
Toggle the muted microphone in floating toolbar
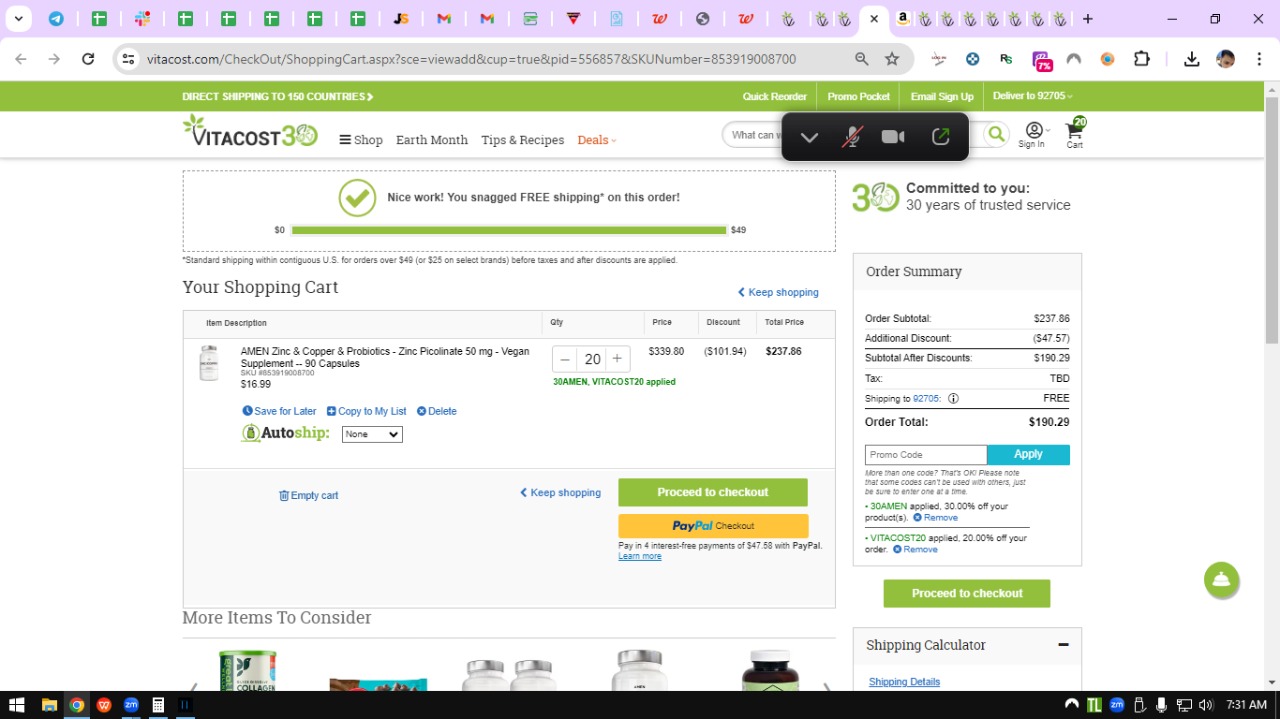tap(852, 137)
